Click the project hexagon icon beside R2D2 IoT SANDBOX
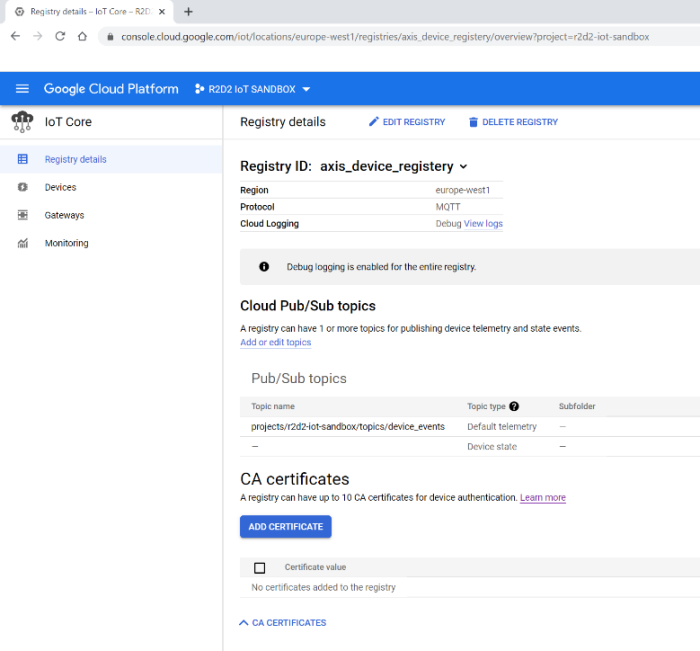The image size is (700, 651). point(200,89)
